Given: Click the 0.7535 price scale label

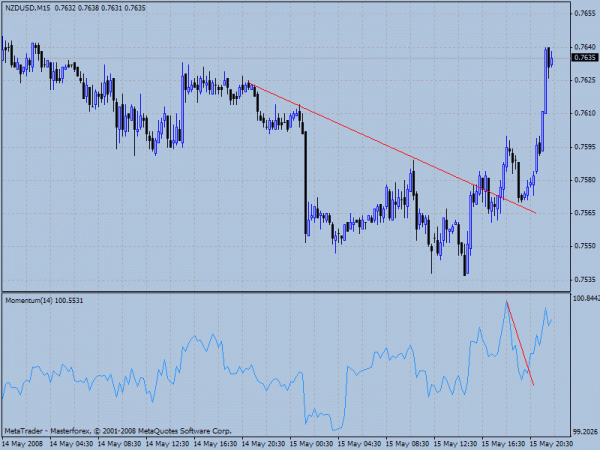Looking at the screenshot, I should pos(585,280).
